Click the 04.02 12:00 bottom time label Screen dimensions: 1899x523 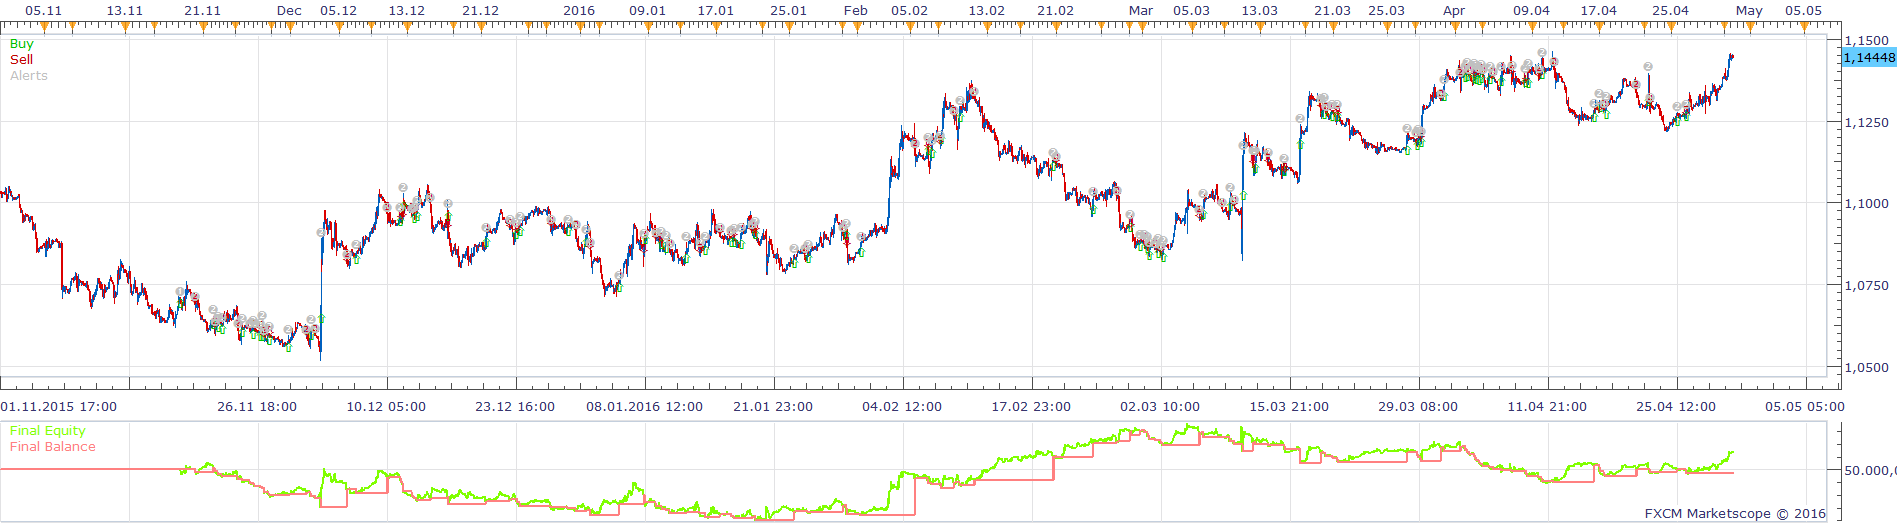point(902,407)
